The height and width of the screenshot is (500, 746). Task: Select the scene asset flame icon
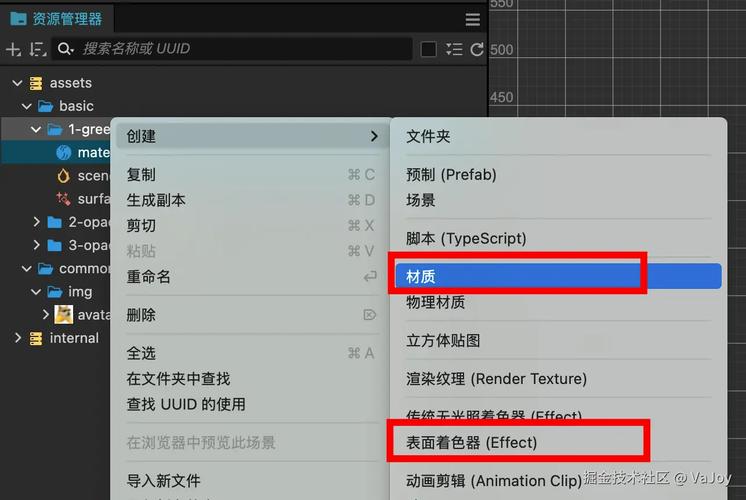click(64, 176)
